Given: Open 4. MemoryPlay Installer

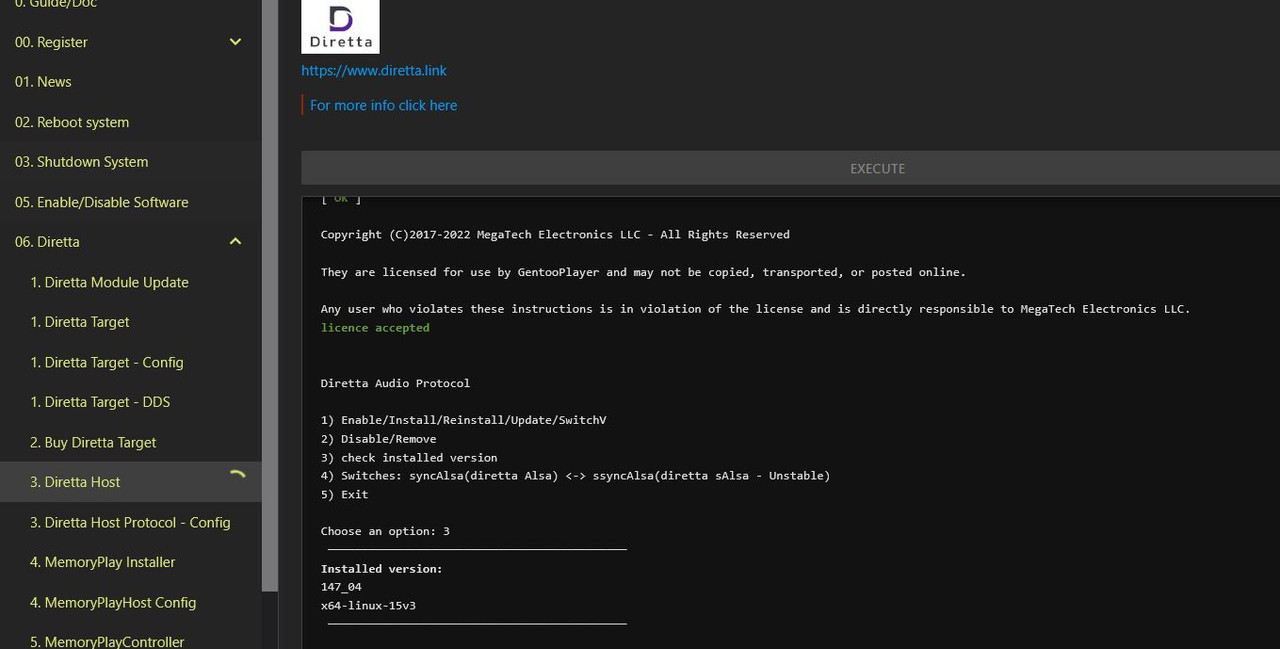Looking at the screenshot, I should (131, 562).
